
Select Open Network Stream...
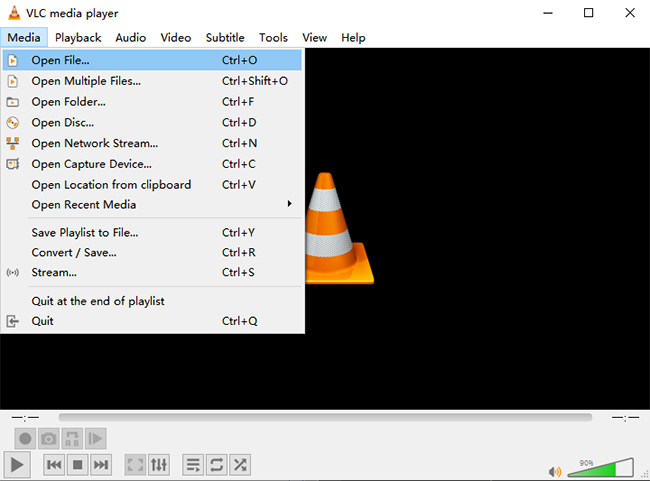point(152,143)
